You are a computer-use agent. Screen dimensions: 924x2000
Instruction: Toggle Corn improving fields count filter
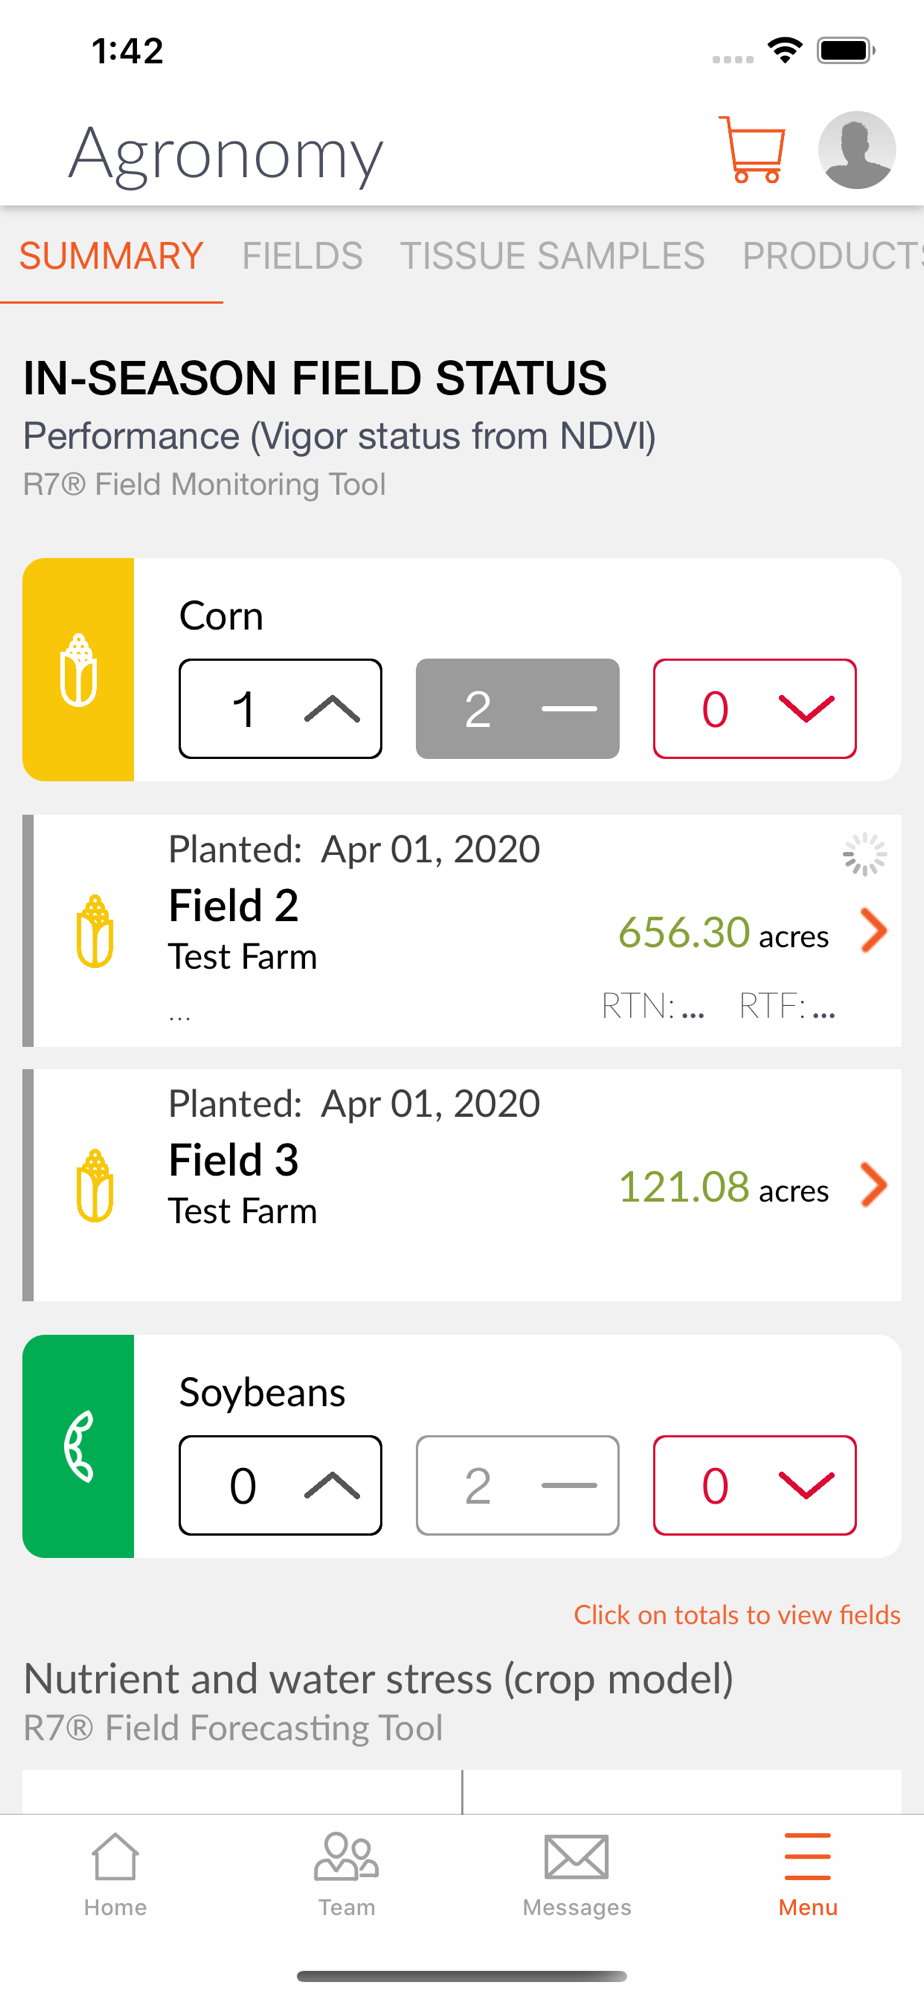click(280, 709)
